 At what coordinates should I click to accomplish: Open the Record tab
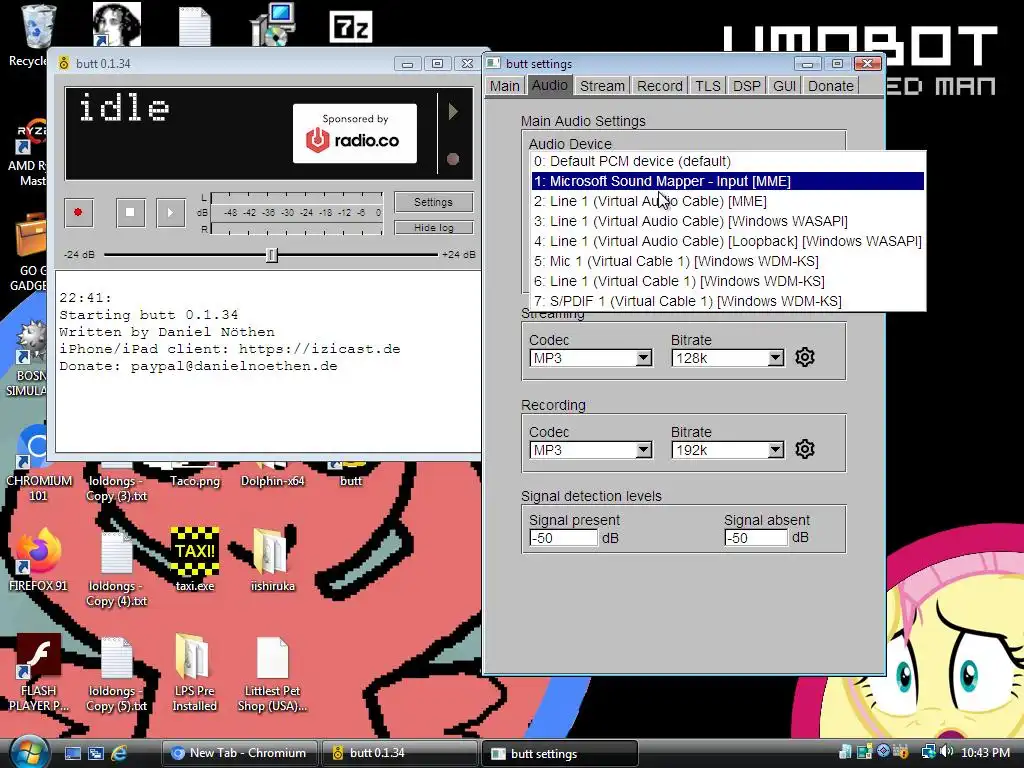(660, 86)
